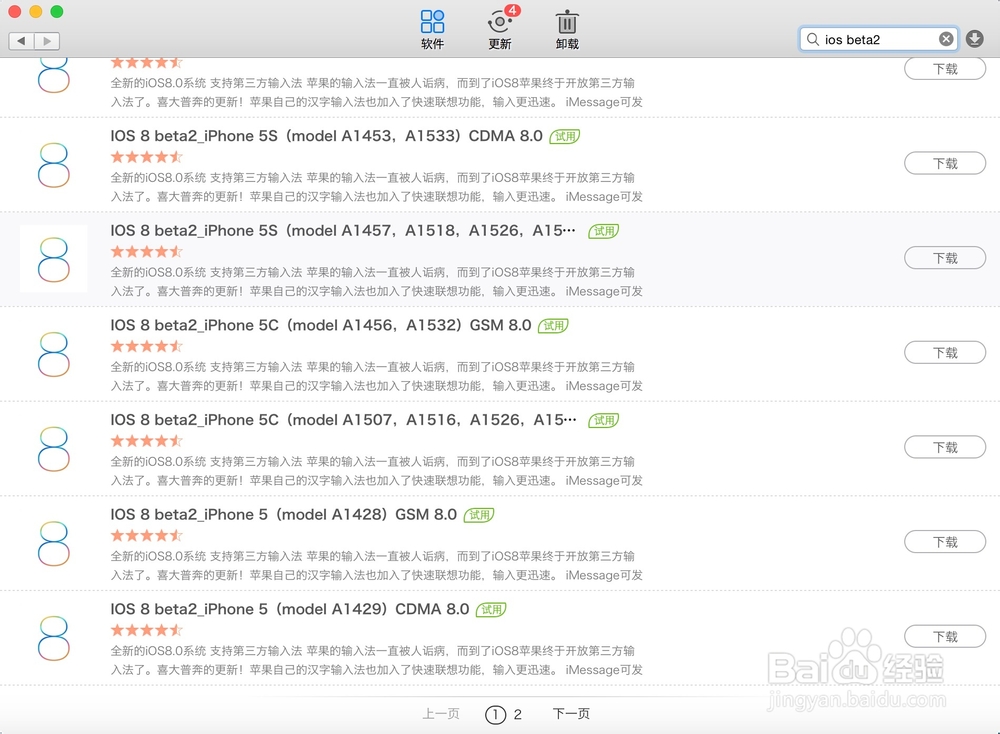The width and height of the screenshot is (1000, 734).
Task: Open the 更新 (Updates) section with badge
Action: click(x=501, y=29)
